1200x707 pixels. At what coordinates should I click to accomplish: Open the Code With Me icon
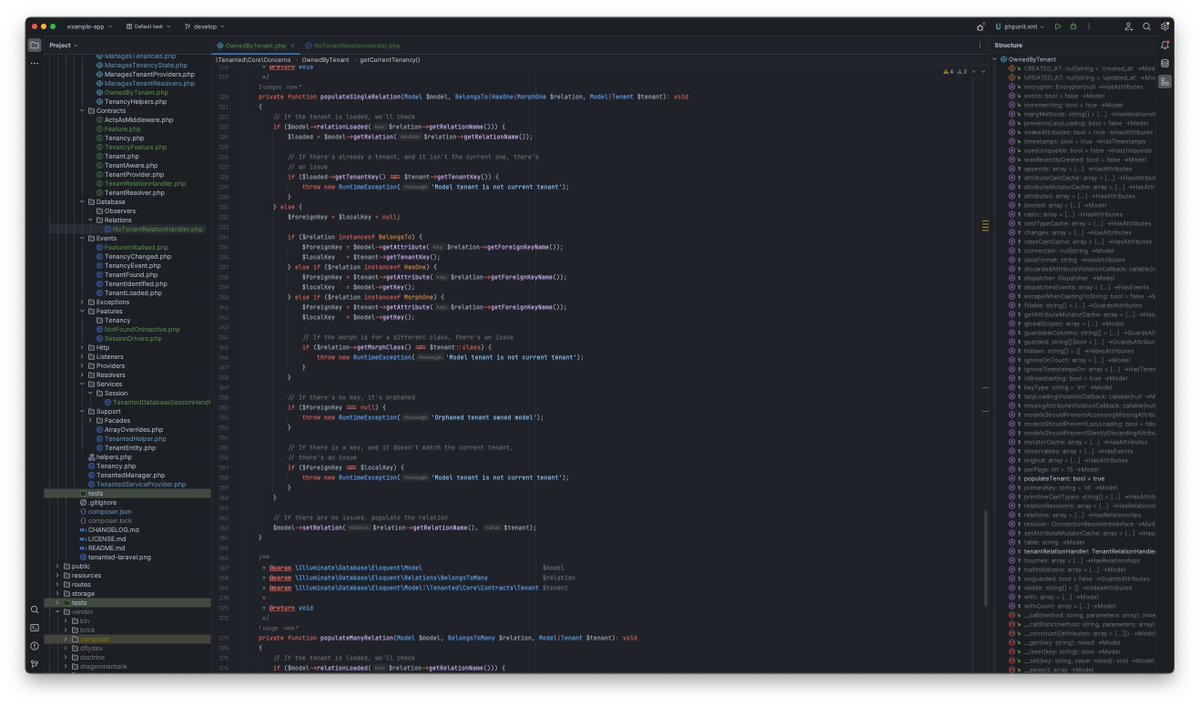[1129, 27]
